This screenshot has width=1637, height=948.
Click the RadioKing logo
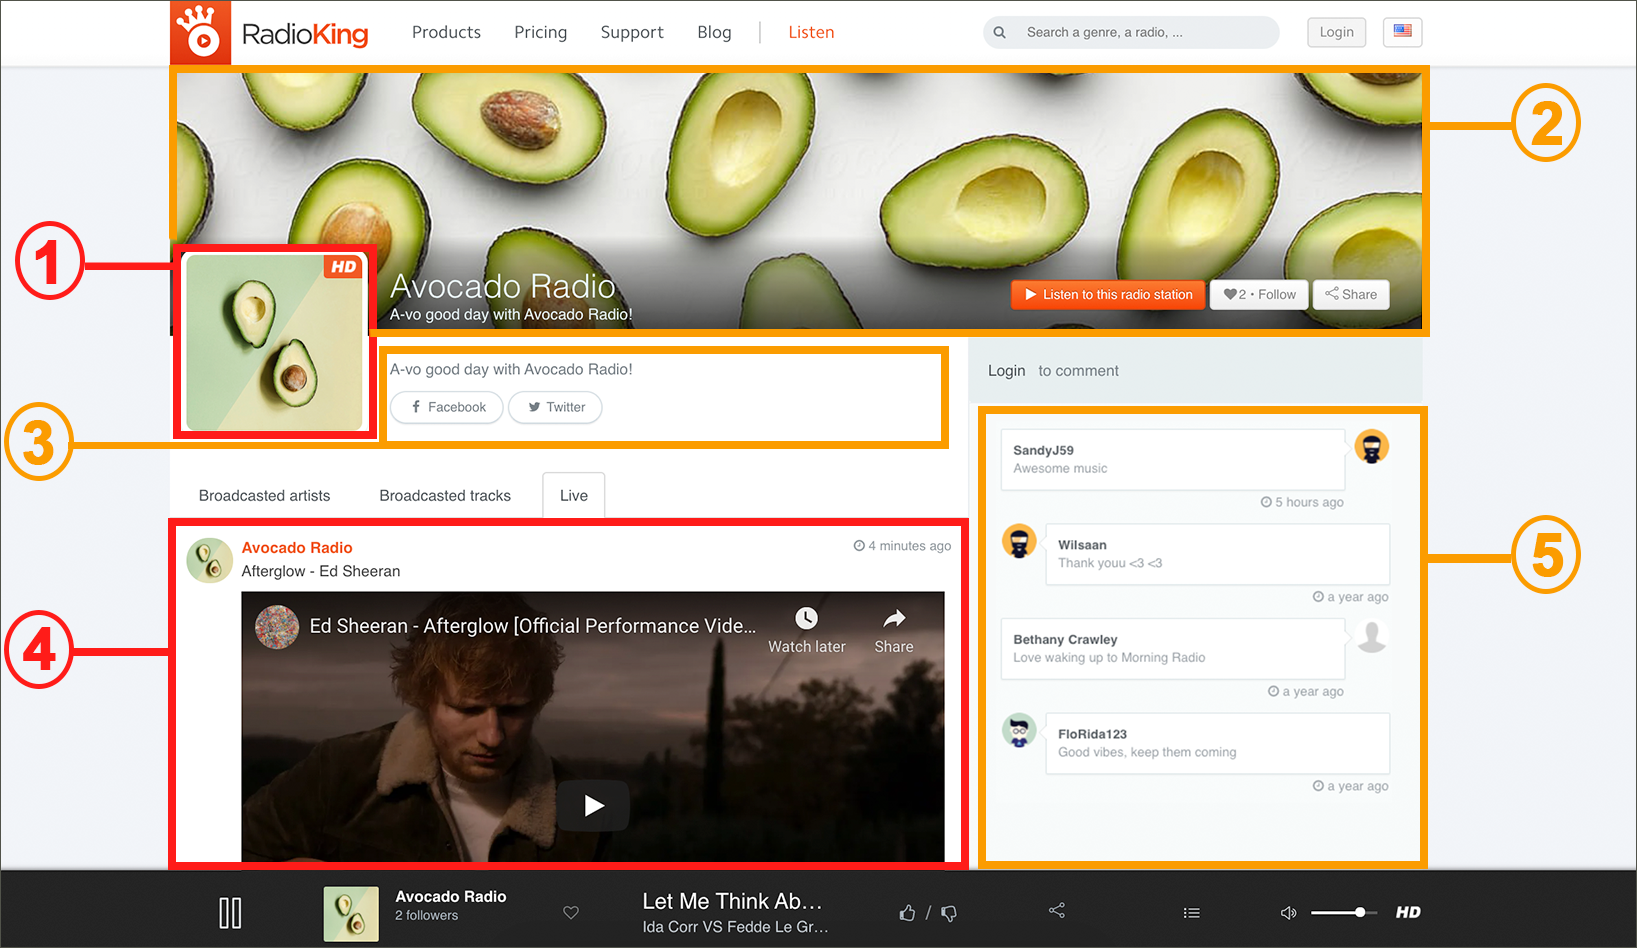(x=270, y=33)
